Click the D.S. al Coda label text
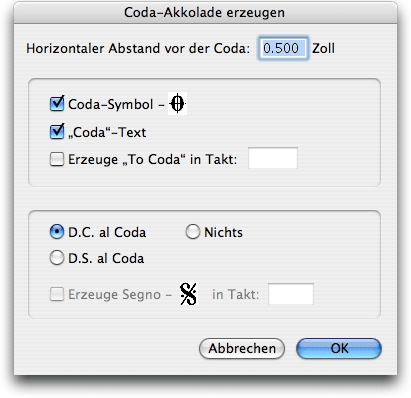Image resolution: width=411 pixels, height=398 pixels. [x=106, y=258]
